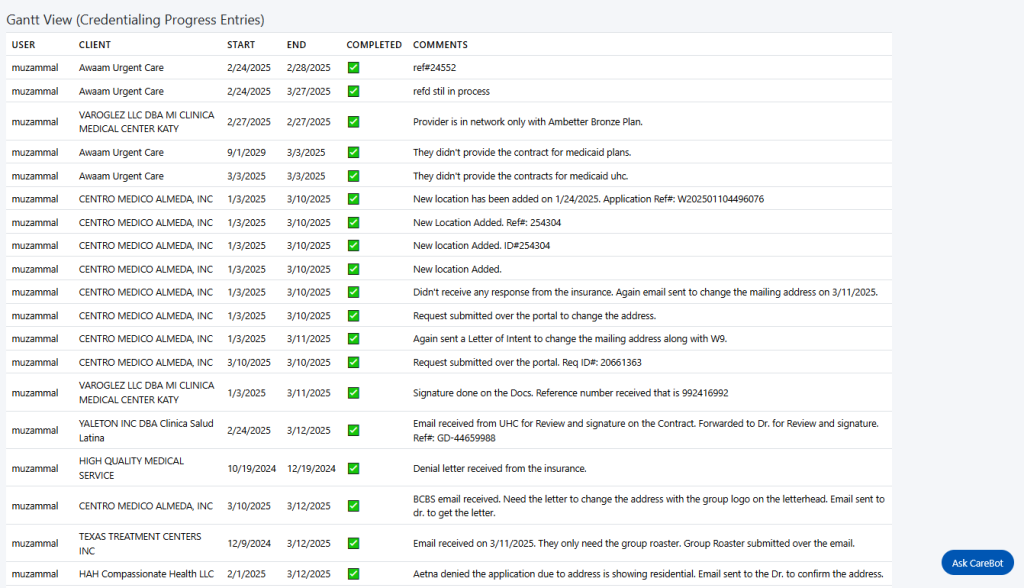The image size is (1024, 588).
Task: Click the 12/19/2024 end date cell
Action: click(312, 468)
